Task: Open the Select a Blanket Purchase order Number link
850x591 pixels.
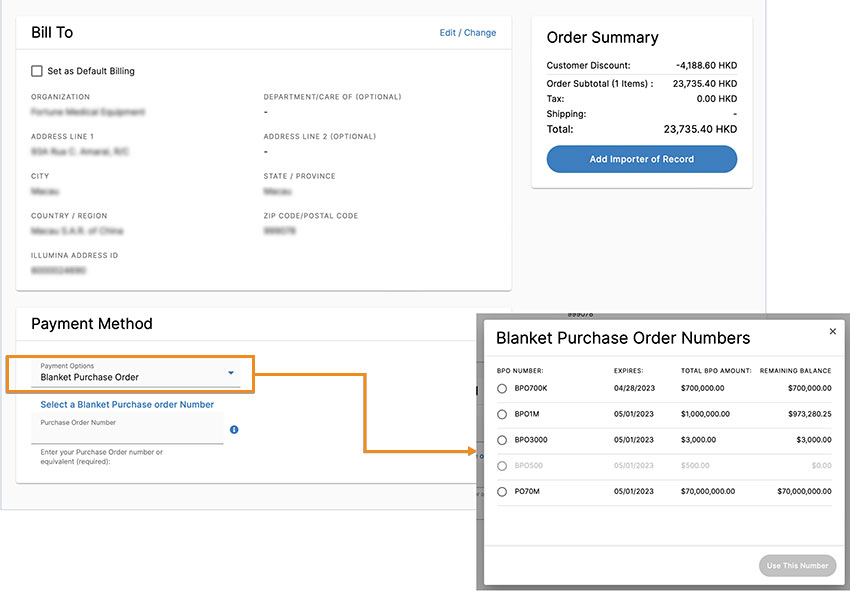Action: pos(127,405)
